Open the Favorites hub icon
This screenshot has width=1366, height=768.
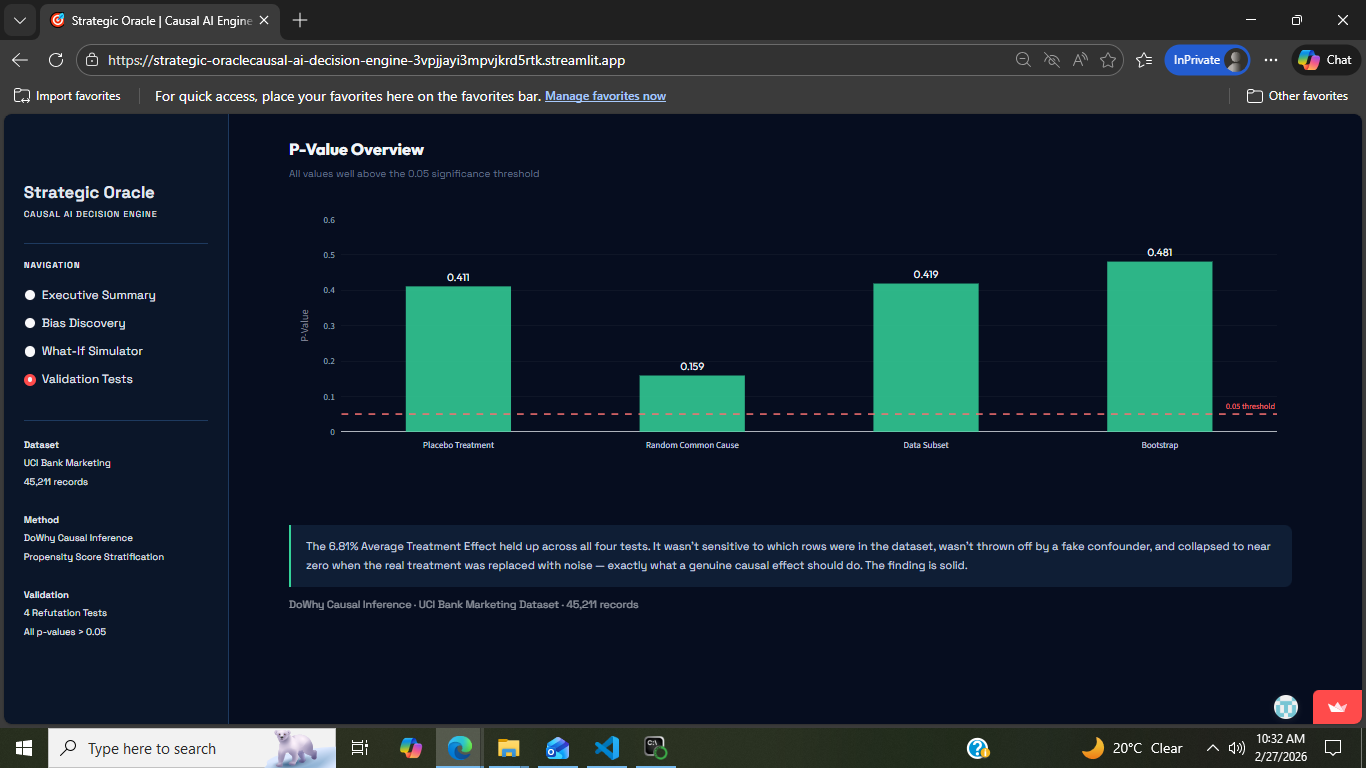click(1144, 60)
